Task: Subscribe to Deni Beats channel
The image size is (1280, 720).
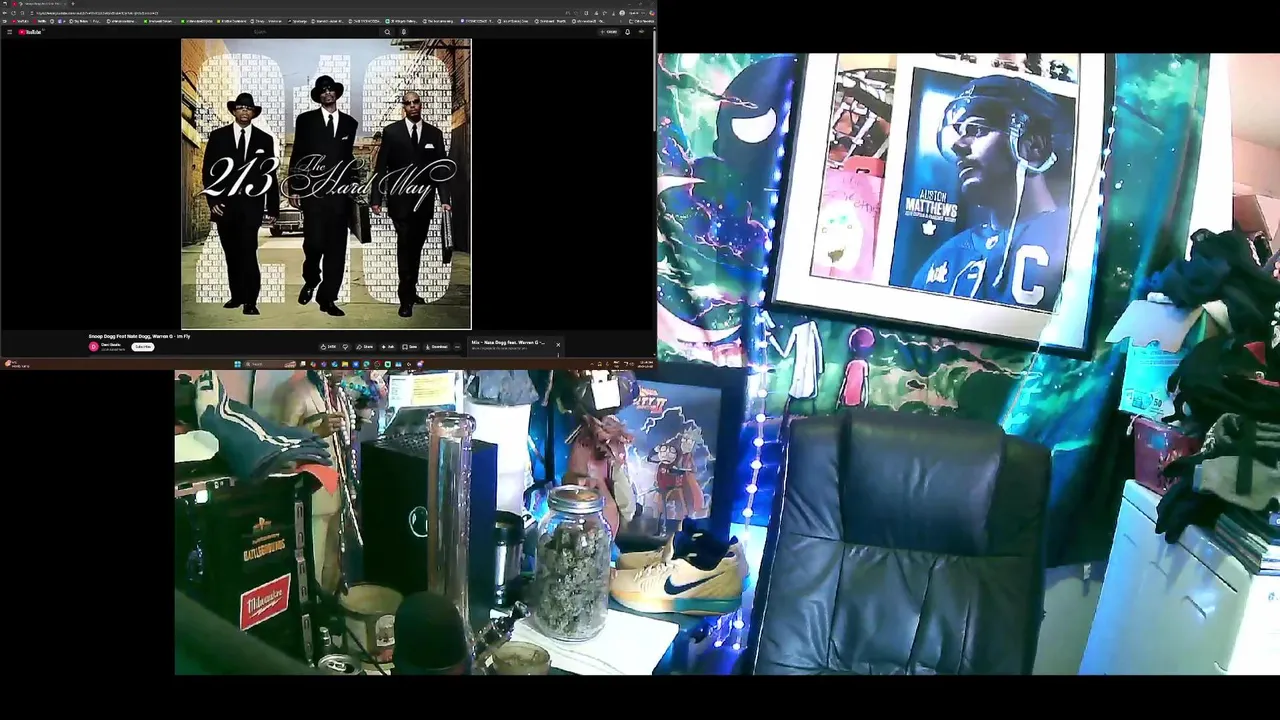Action: (143, 347)
